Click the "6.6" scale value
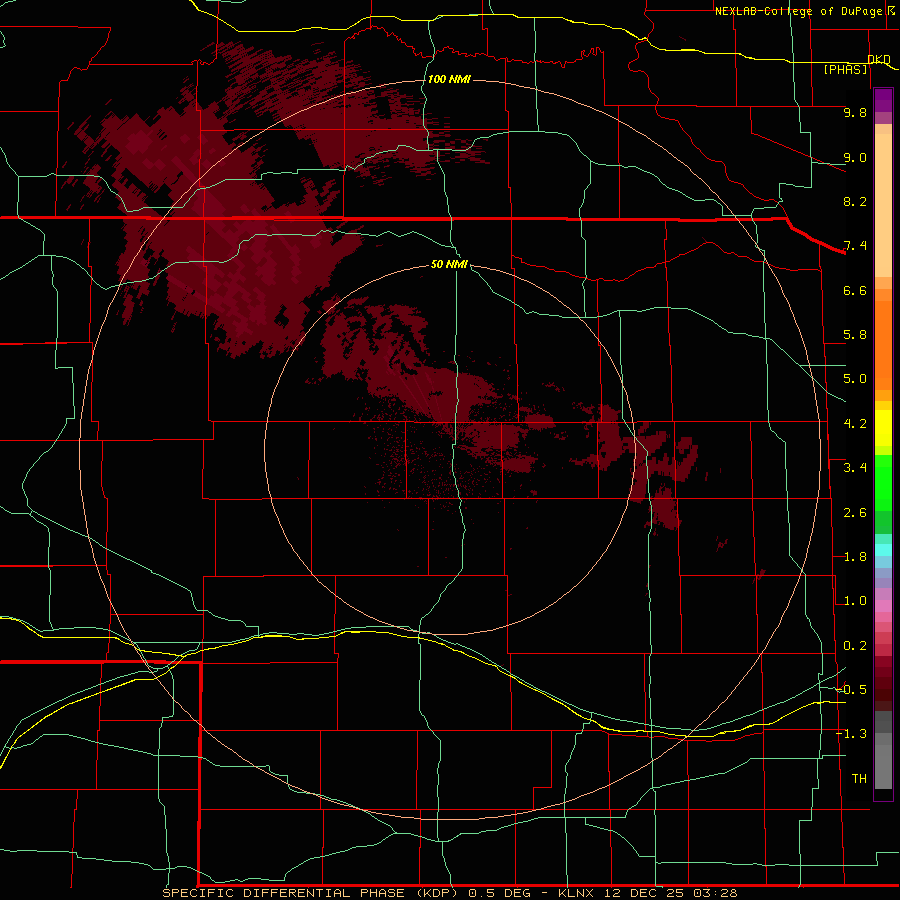The width and height of the screenshot is (900, 900). click(x=855, y=290)
